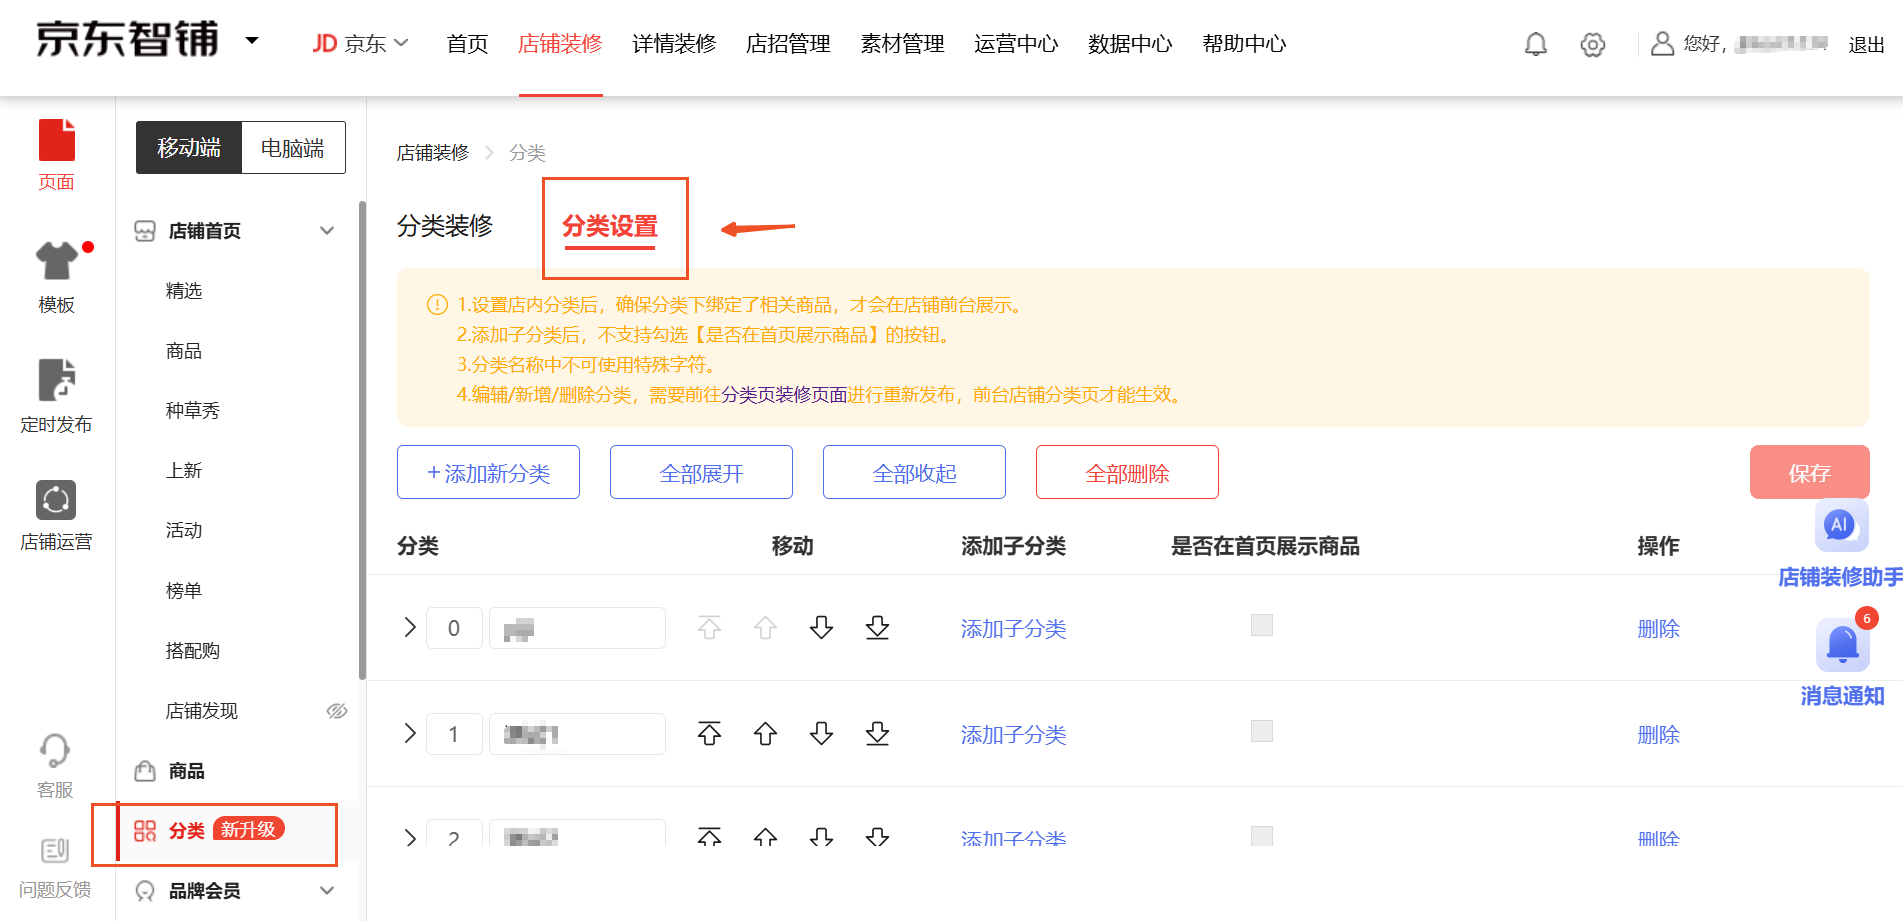
Task: Select the 模板 shirt icon in sidebar
Action: point(57,262)
